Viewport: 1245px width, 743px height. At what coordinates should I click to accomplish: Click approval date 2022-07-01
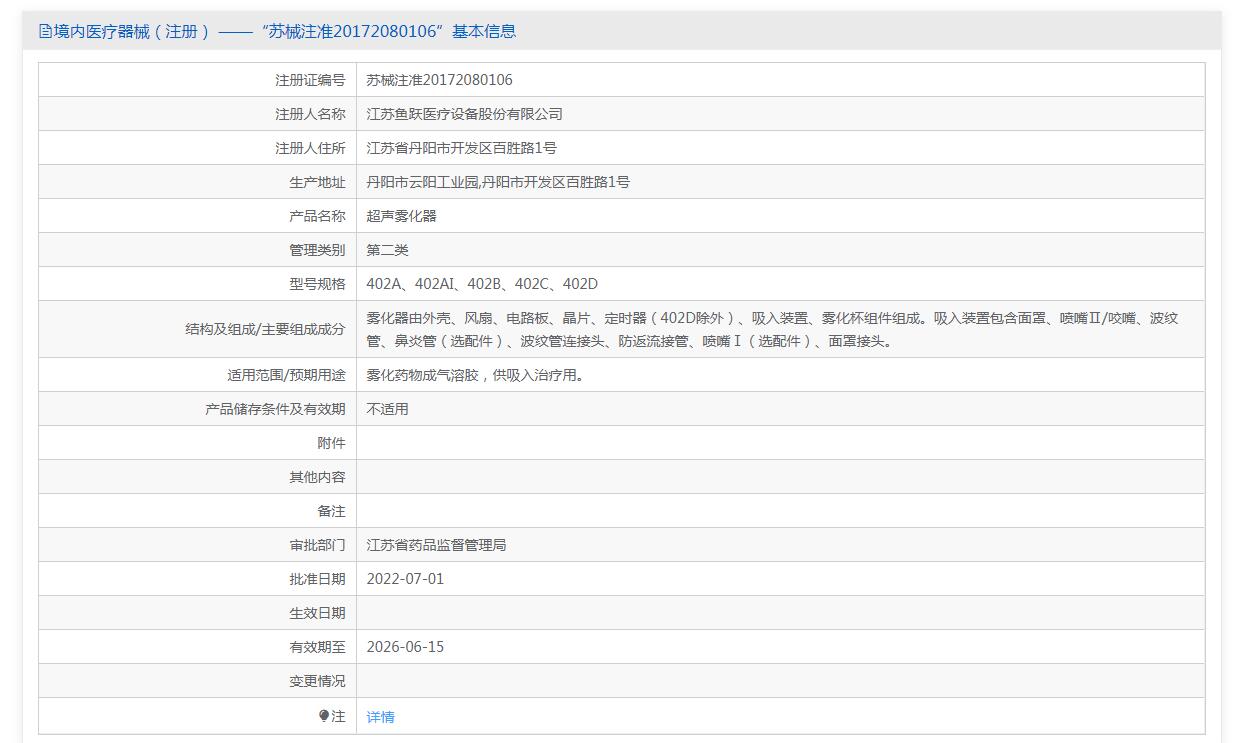(405, 579)
